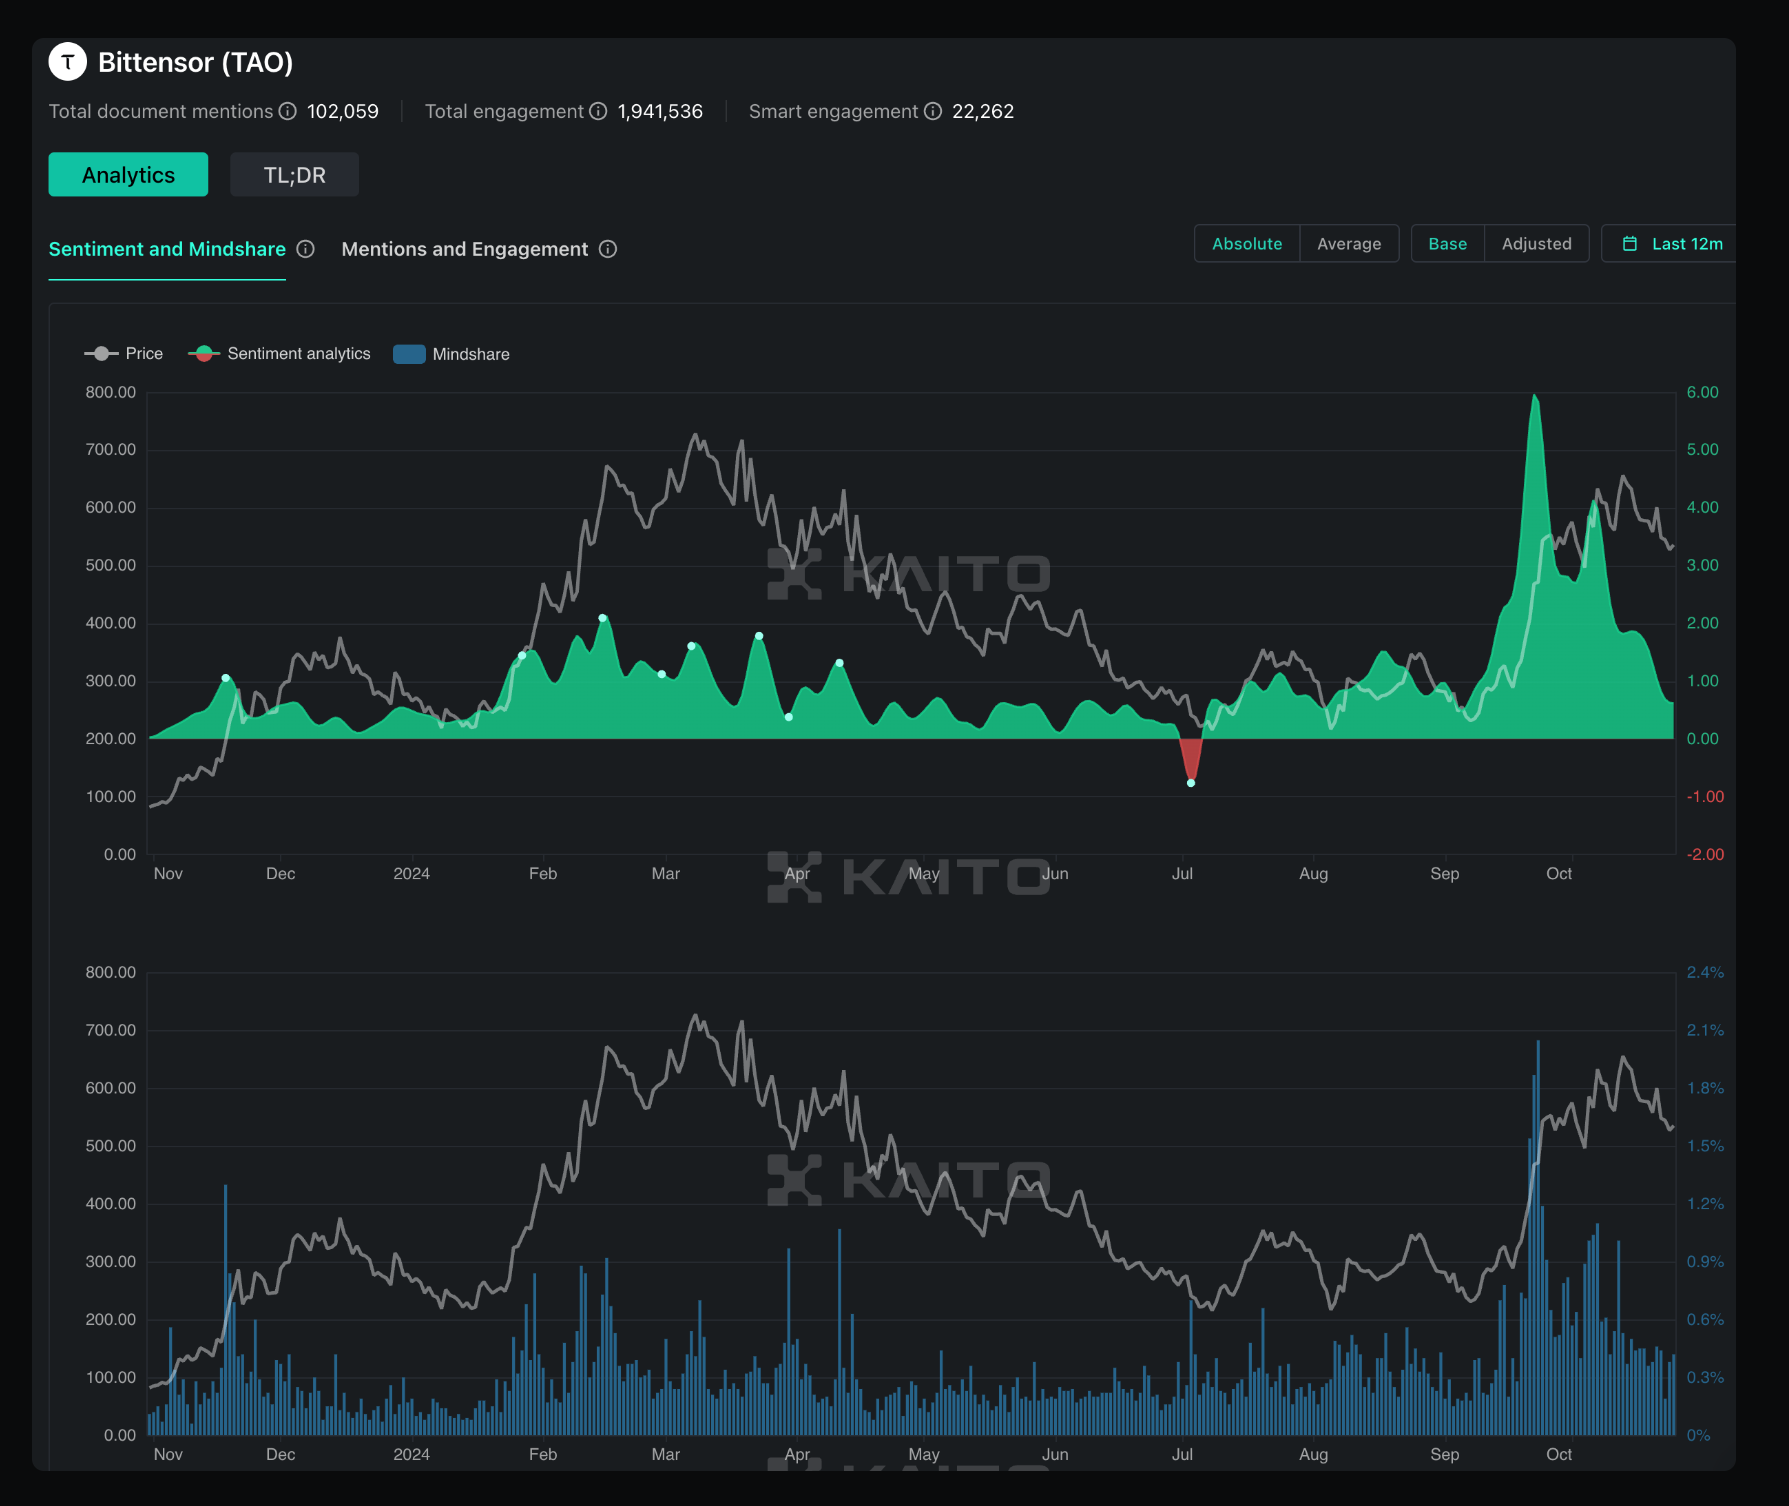Click the 1,941,536 total engagement value

point(660,111)
